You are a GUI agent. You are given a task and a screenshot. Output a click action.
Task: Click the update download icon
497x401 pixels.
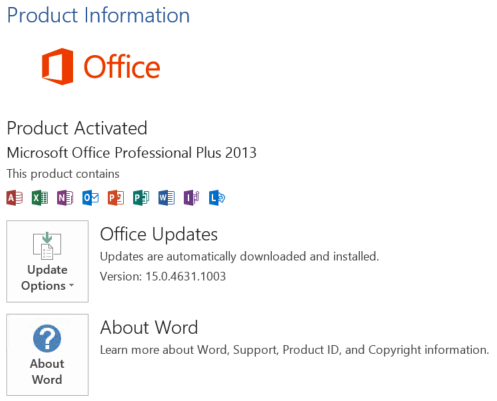pyautogui.click(x=47, y=246)
